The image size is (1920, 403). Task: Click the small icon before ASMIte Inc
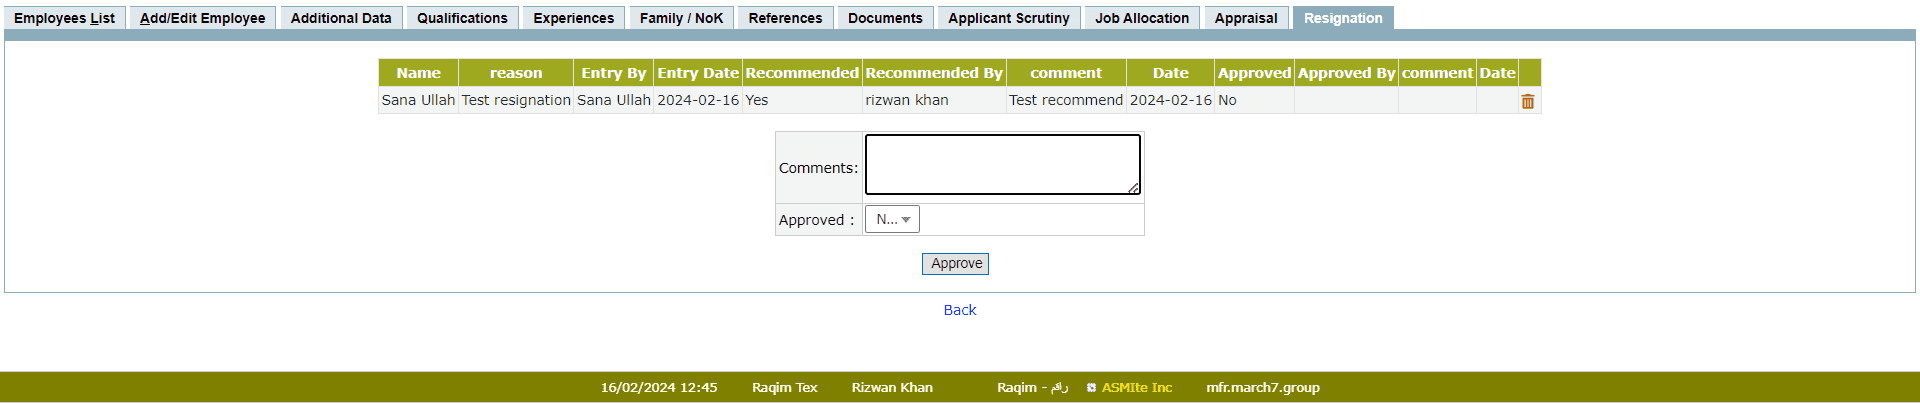point(1091,388)
